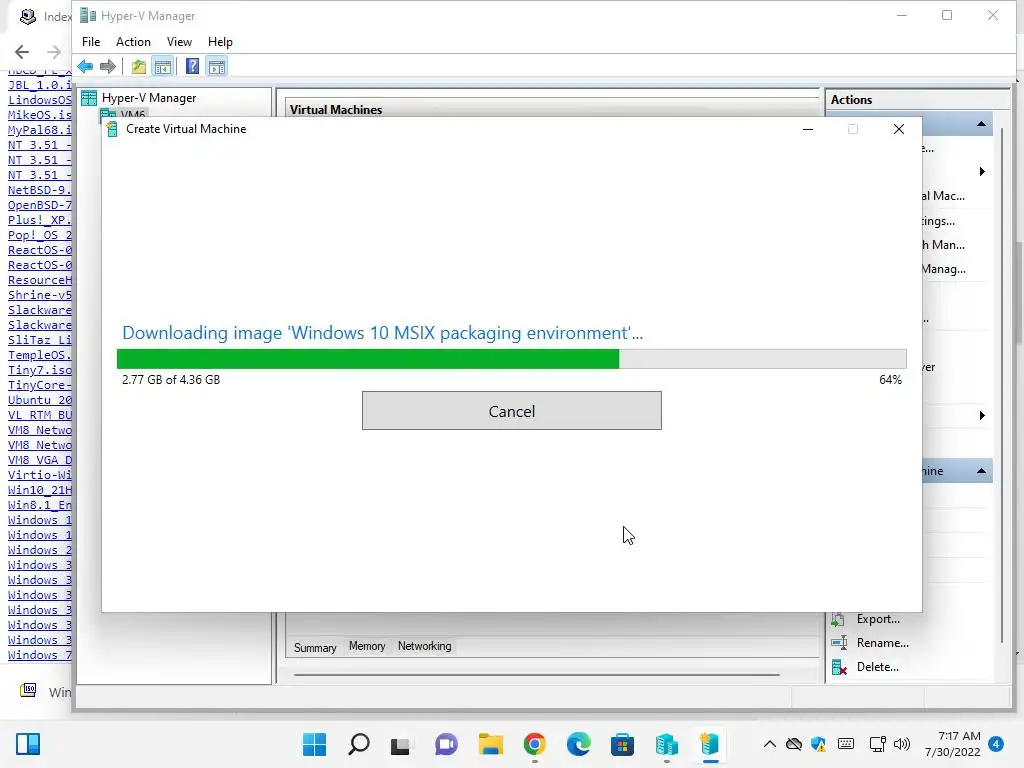The width and height of the screenshot is (1024, 768).
Task: Open File Explorer from taskbar
Action: [x=490, y=744]
